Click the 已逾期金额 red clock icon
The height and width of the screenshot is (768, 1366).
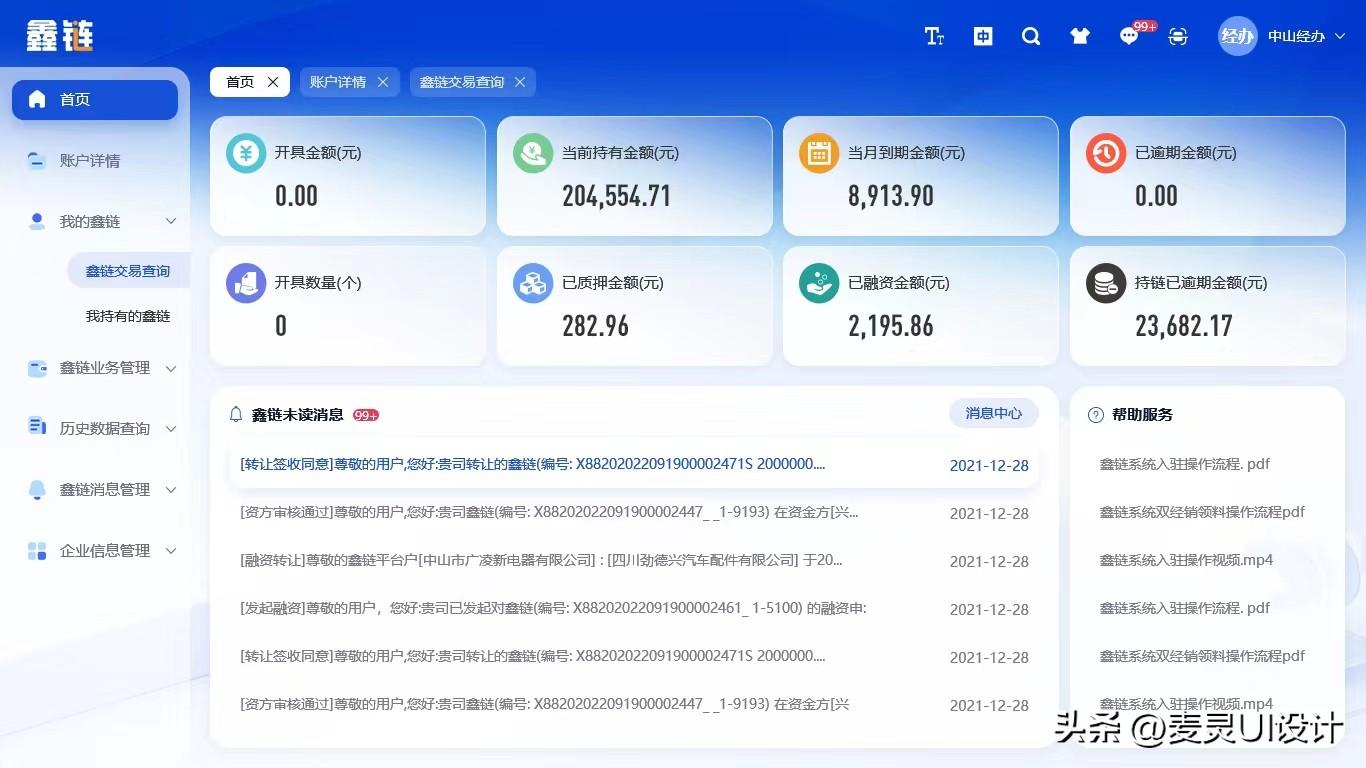[1106, 153]
